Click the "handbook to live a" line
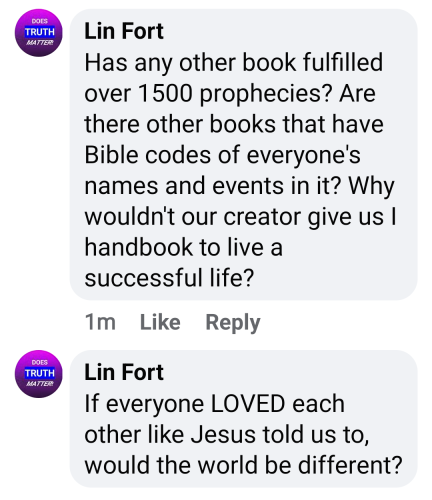The height and width of the screenshot is (500, 432). (x=183, y=247)
